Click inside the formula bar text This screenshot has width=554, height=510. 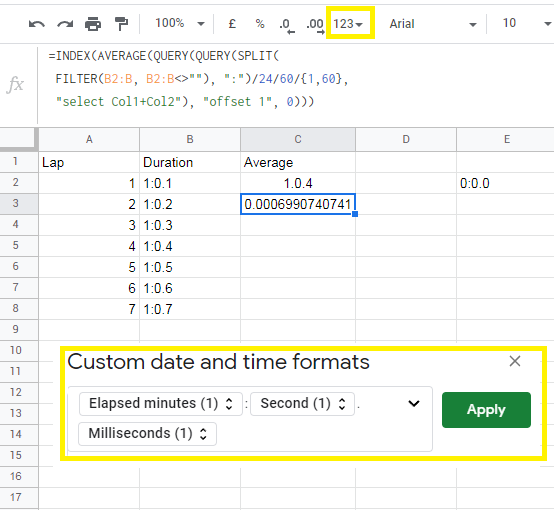[x=198, y=79]
